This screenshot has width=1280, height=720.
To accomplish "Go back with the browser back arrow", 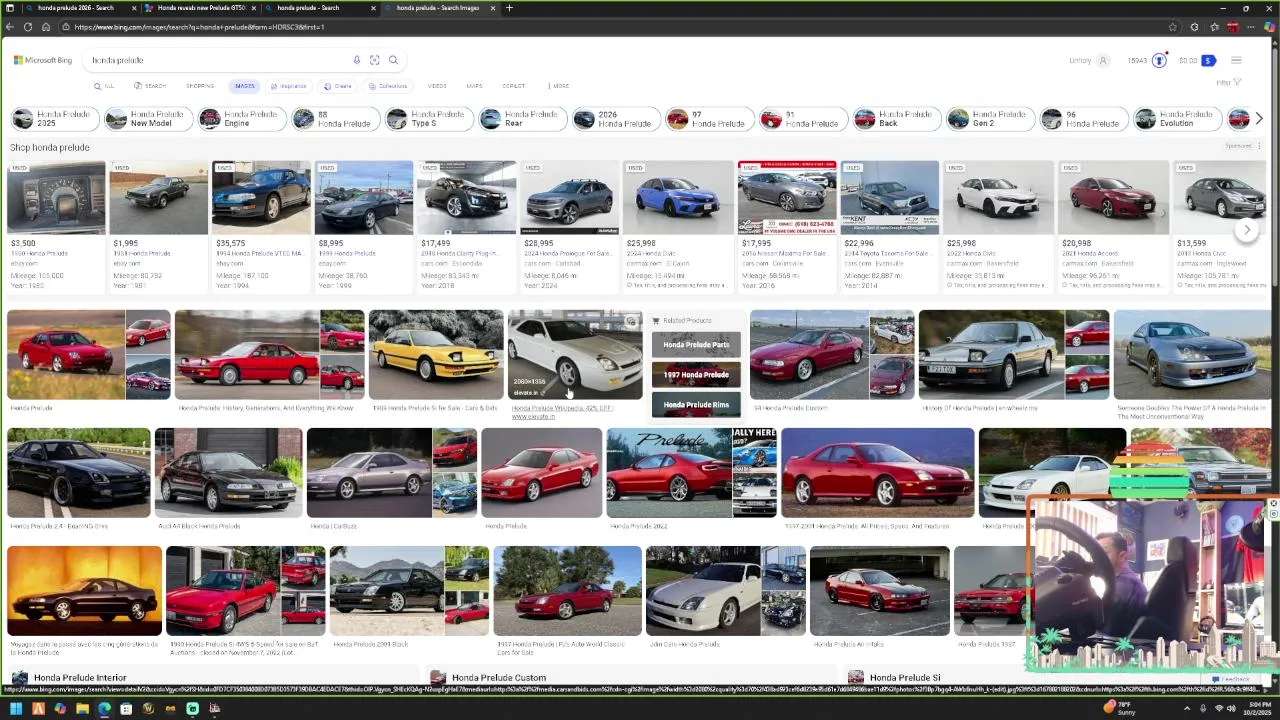I will pos(10,27).
